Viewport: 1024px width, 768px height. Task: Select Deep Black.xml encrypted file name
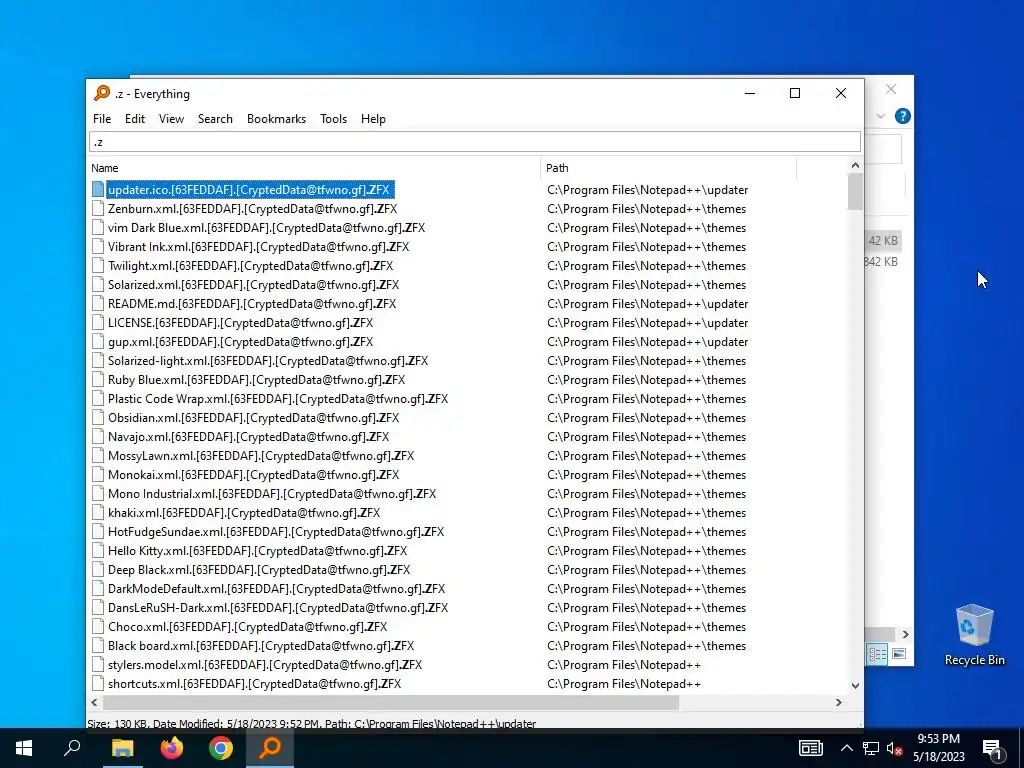point(259,569)
